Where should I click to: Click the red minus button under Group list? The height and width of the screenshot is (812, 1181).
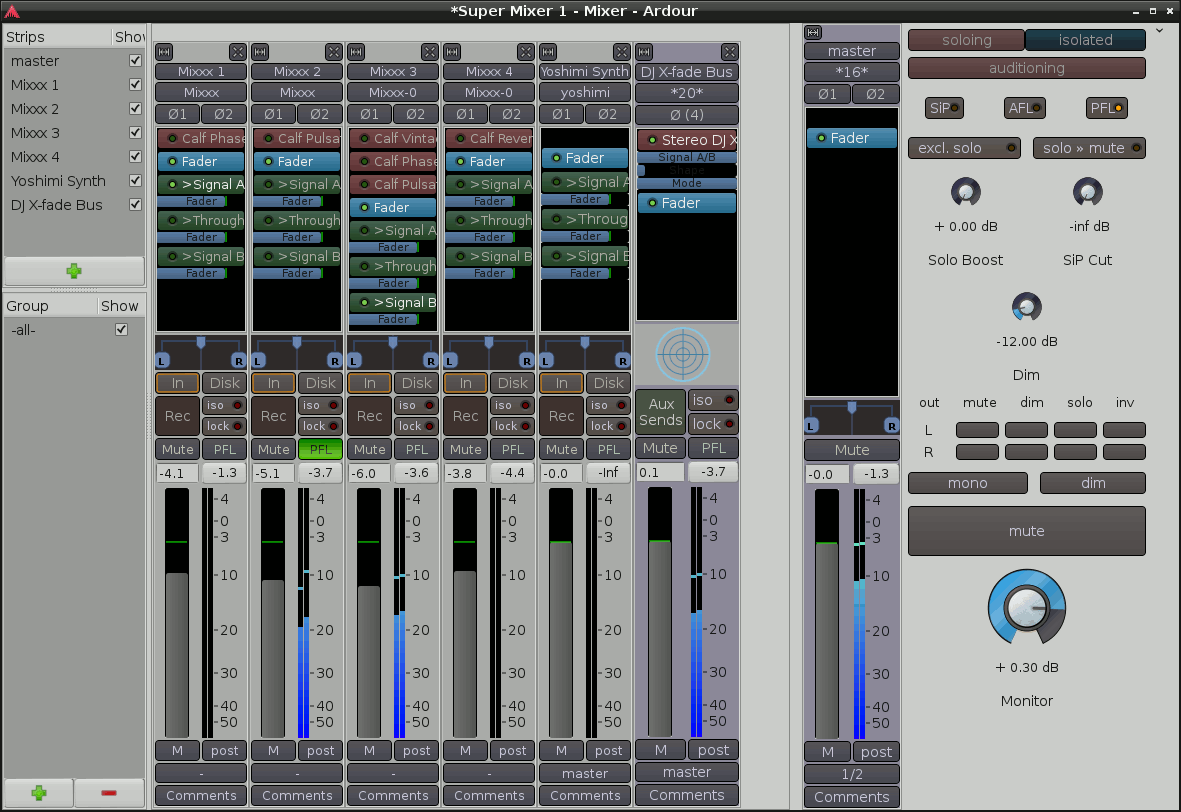coord(109,793)
